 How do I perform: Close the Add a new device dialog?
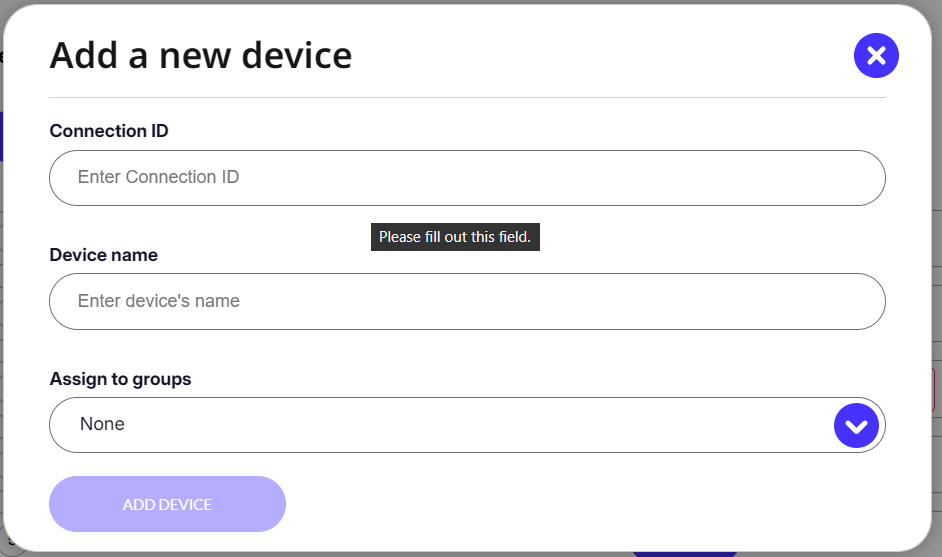[876, 56]
